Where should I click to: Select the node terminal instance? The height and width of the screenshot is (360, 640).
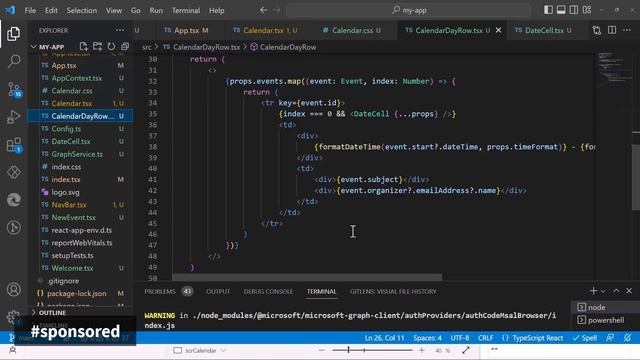tap(605, 307)
